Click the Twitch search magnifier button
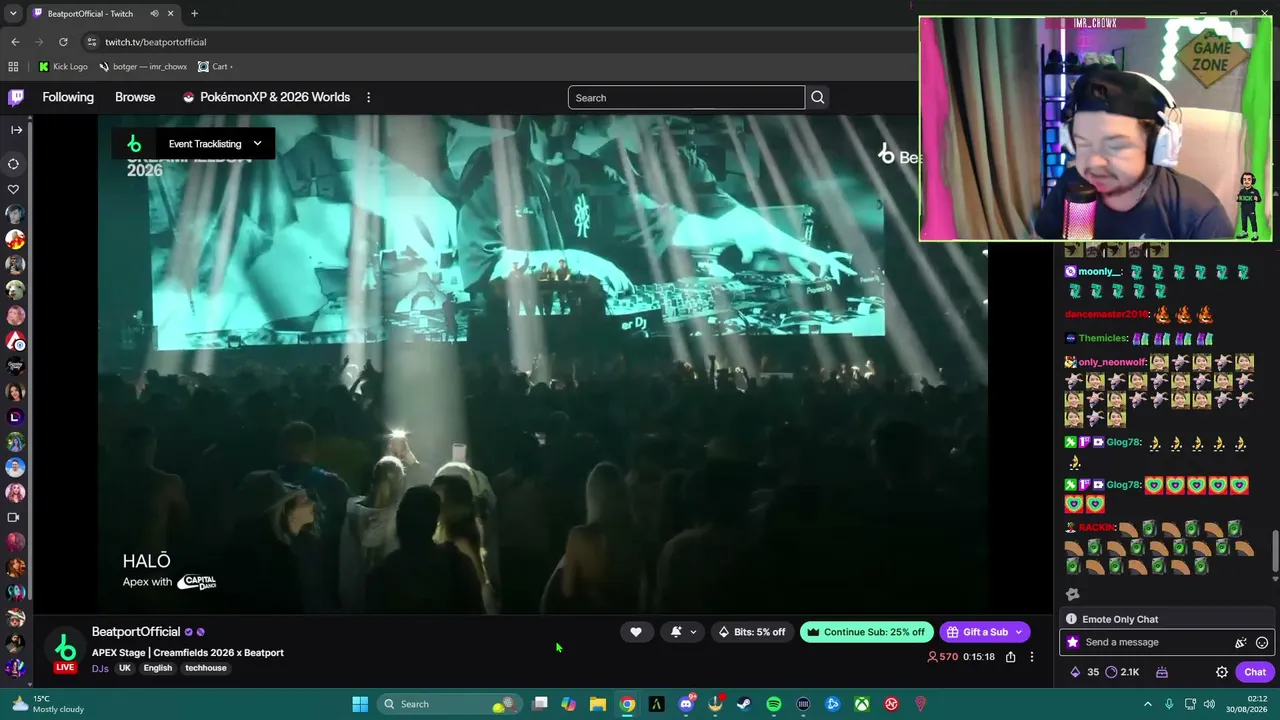1280x720 pixels. (817, 97)
